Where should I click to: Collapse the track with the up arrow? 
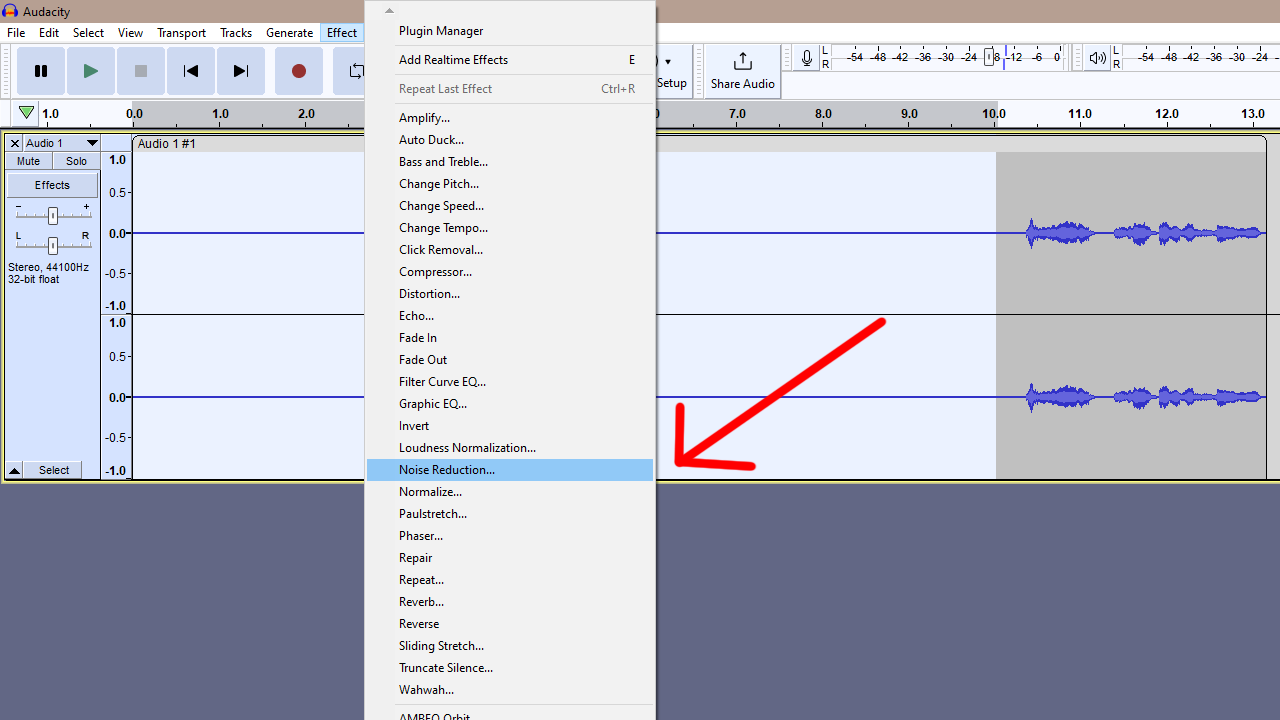(x=15, y=470)
